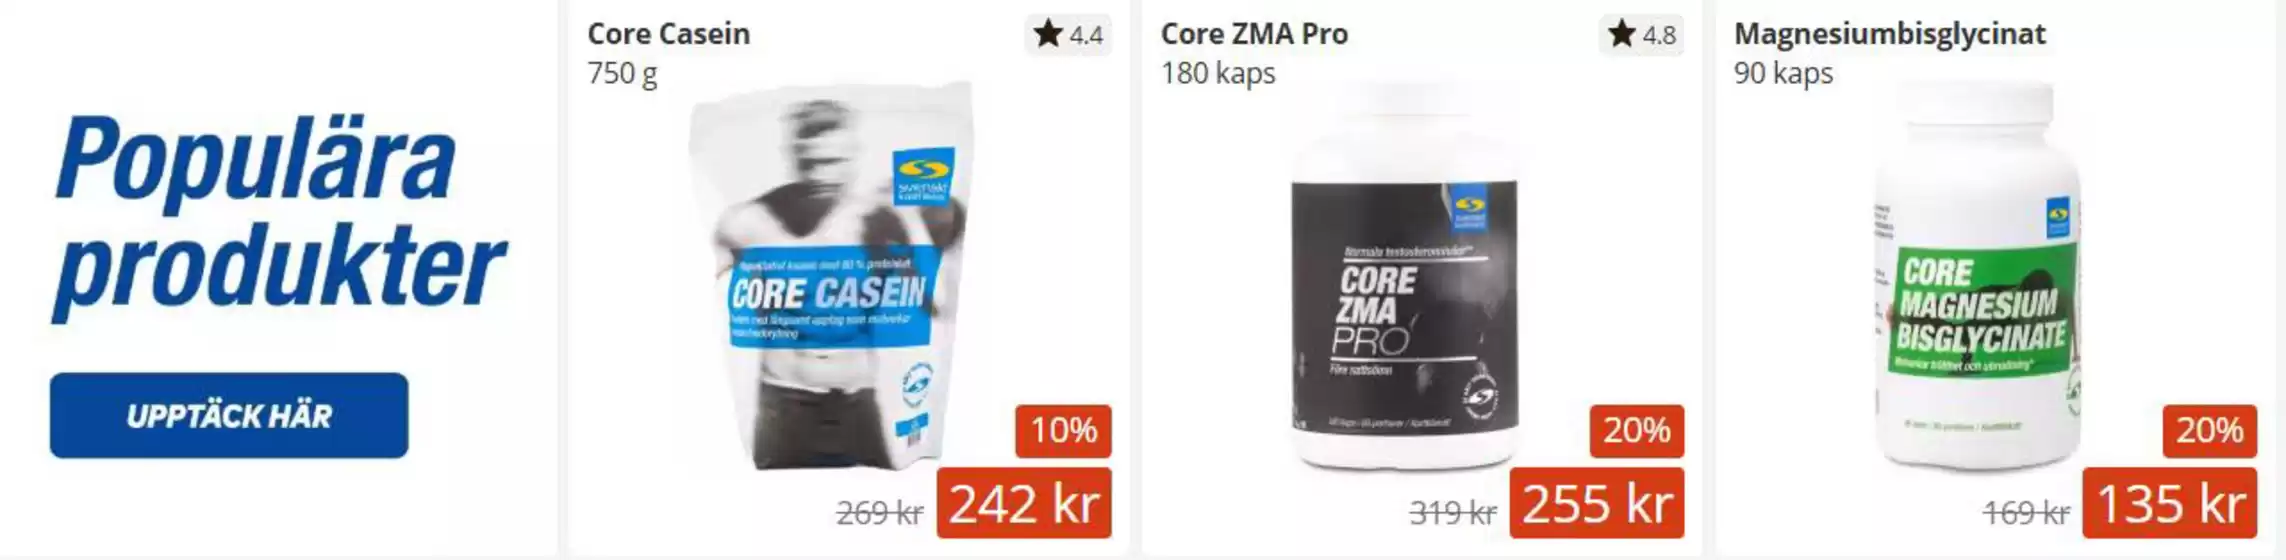Viewport: 2286px width, 560px height.
Task: Click the Core ZMA Pro 20% discount badge
Action: [x=1636, y=431]
